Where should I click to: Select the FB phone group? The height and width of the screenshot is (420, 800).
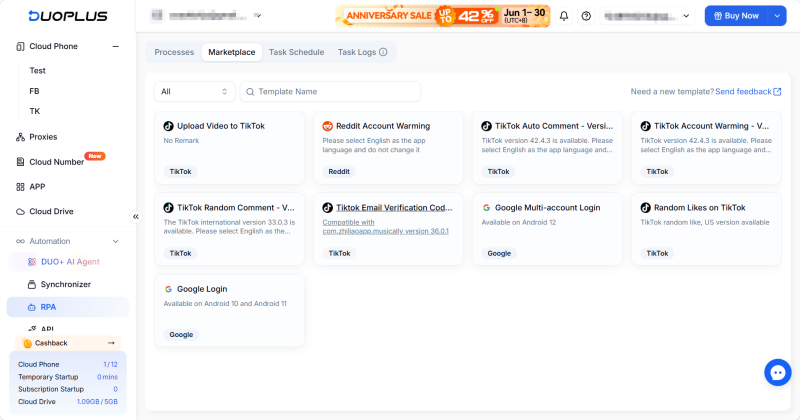click(x=34, y=91)
